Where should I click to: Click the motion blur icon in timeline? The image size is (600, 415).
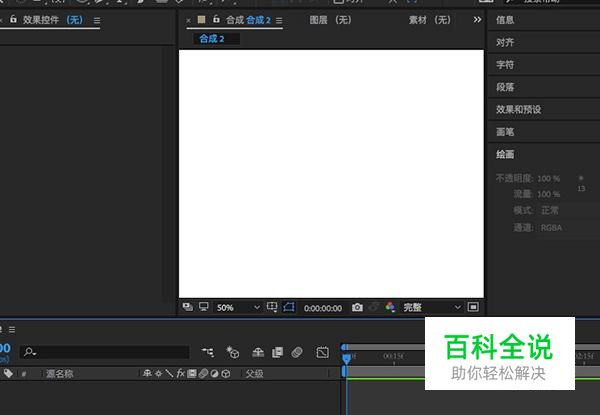click(x=297, y=352)
